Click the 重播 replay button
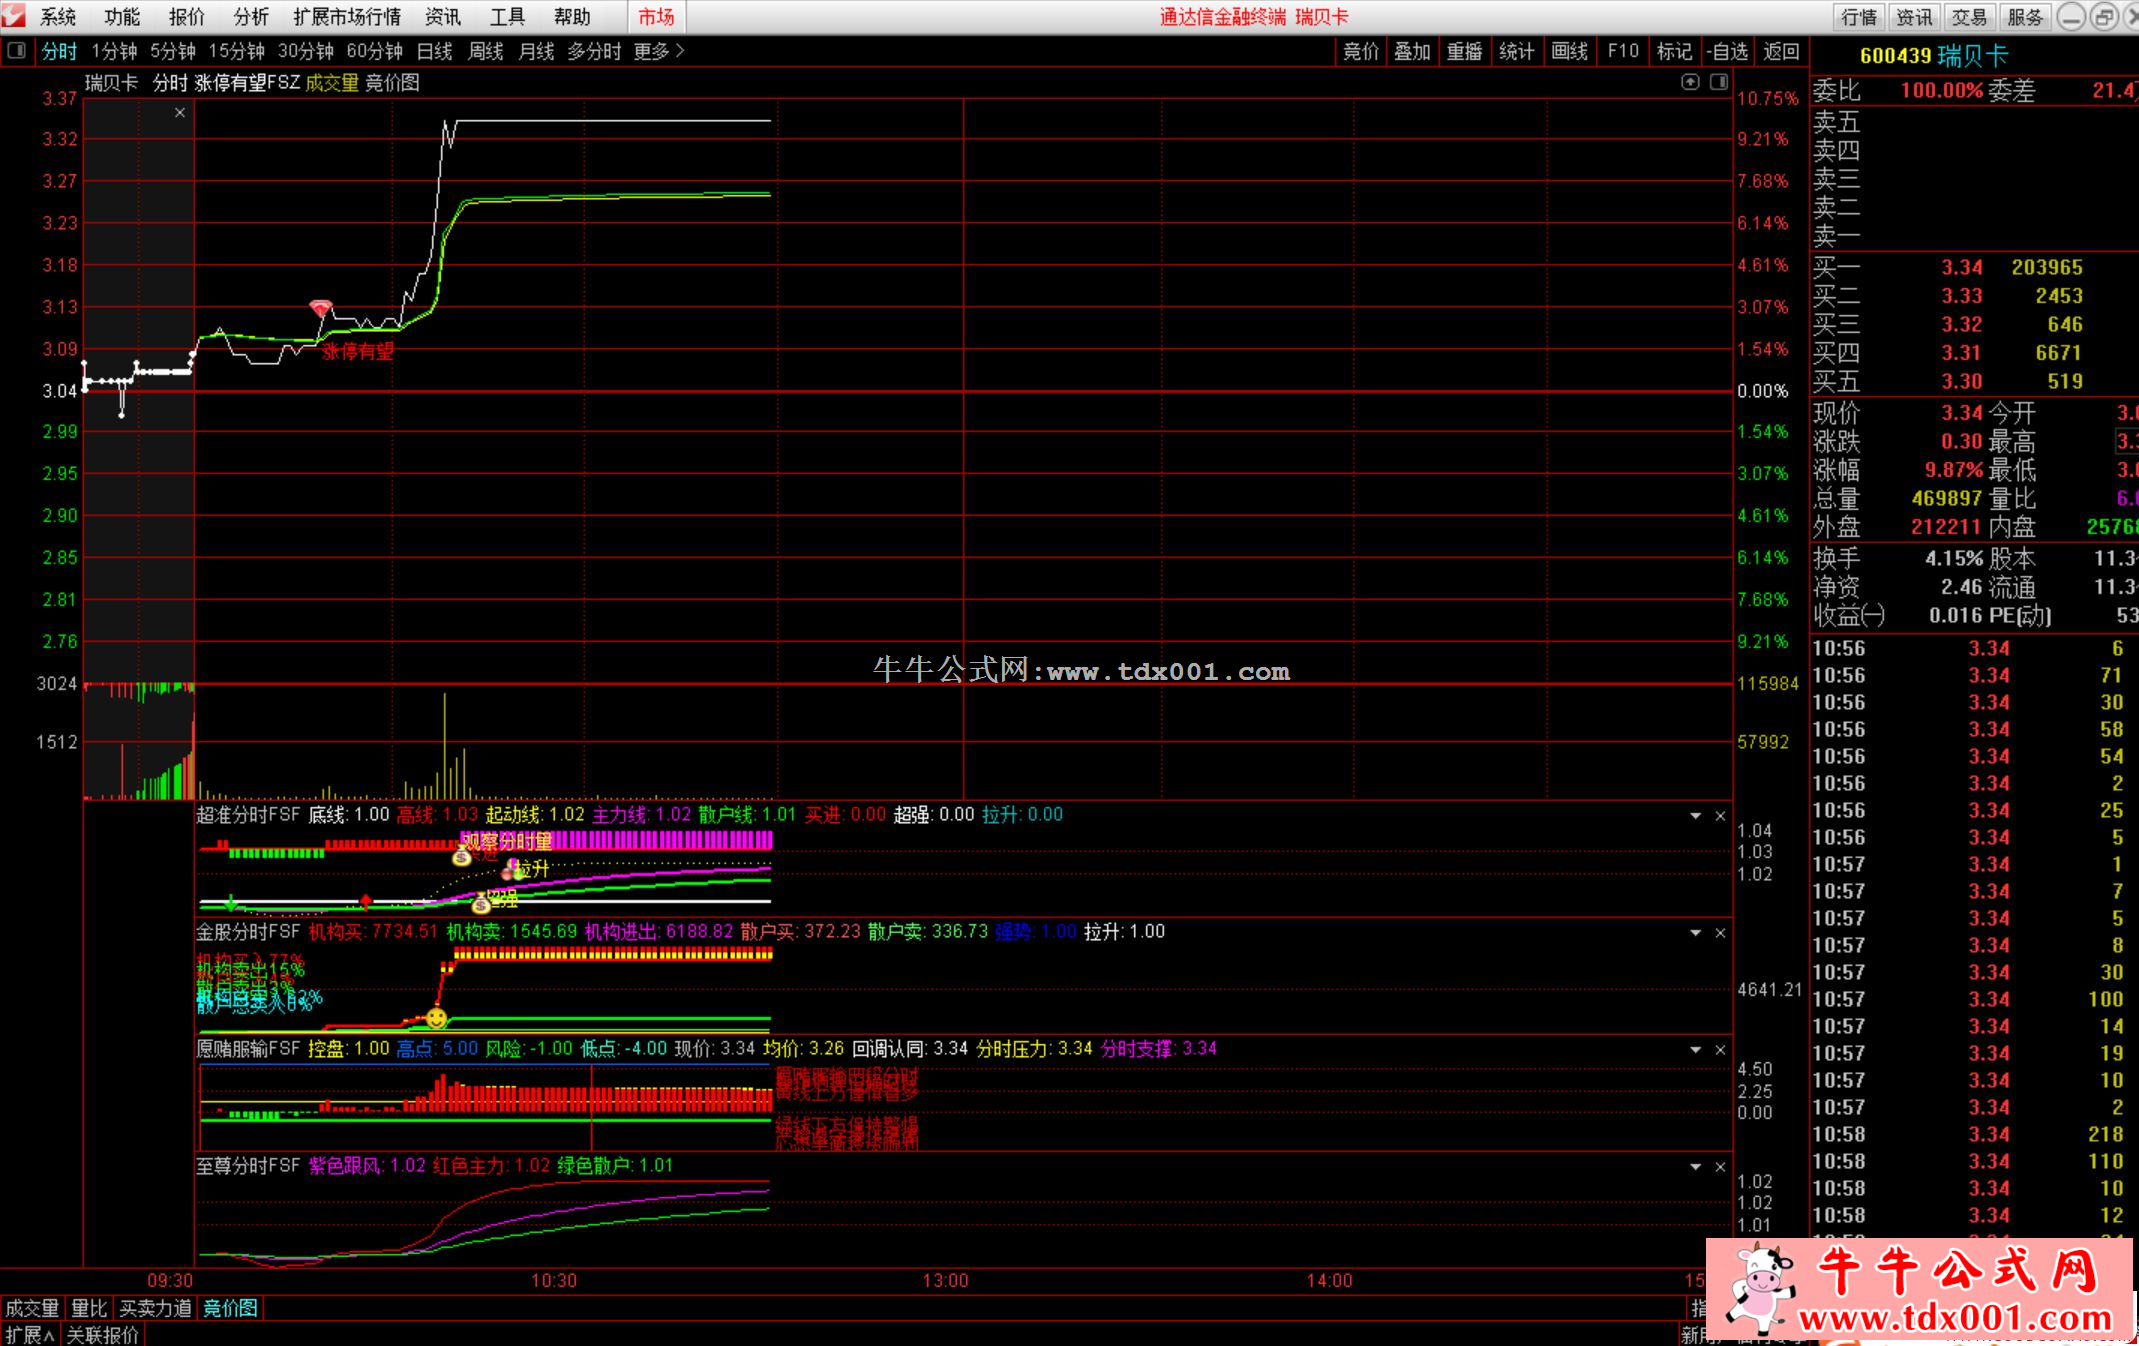2139x1346 pixels. tap(1464, 51)
